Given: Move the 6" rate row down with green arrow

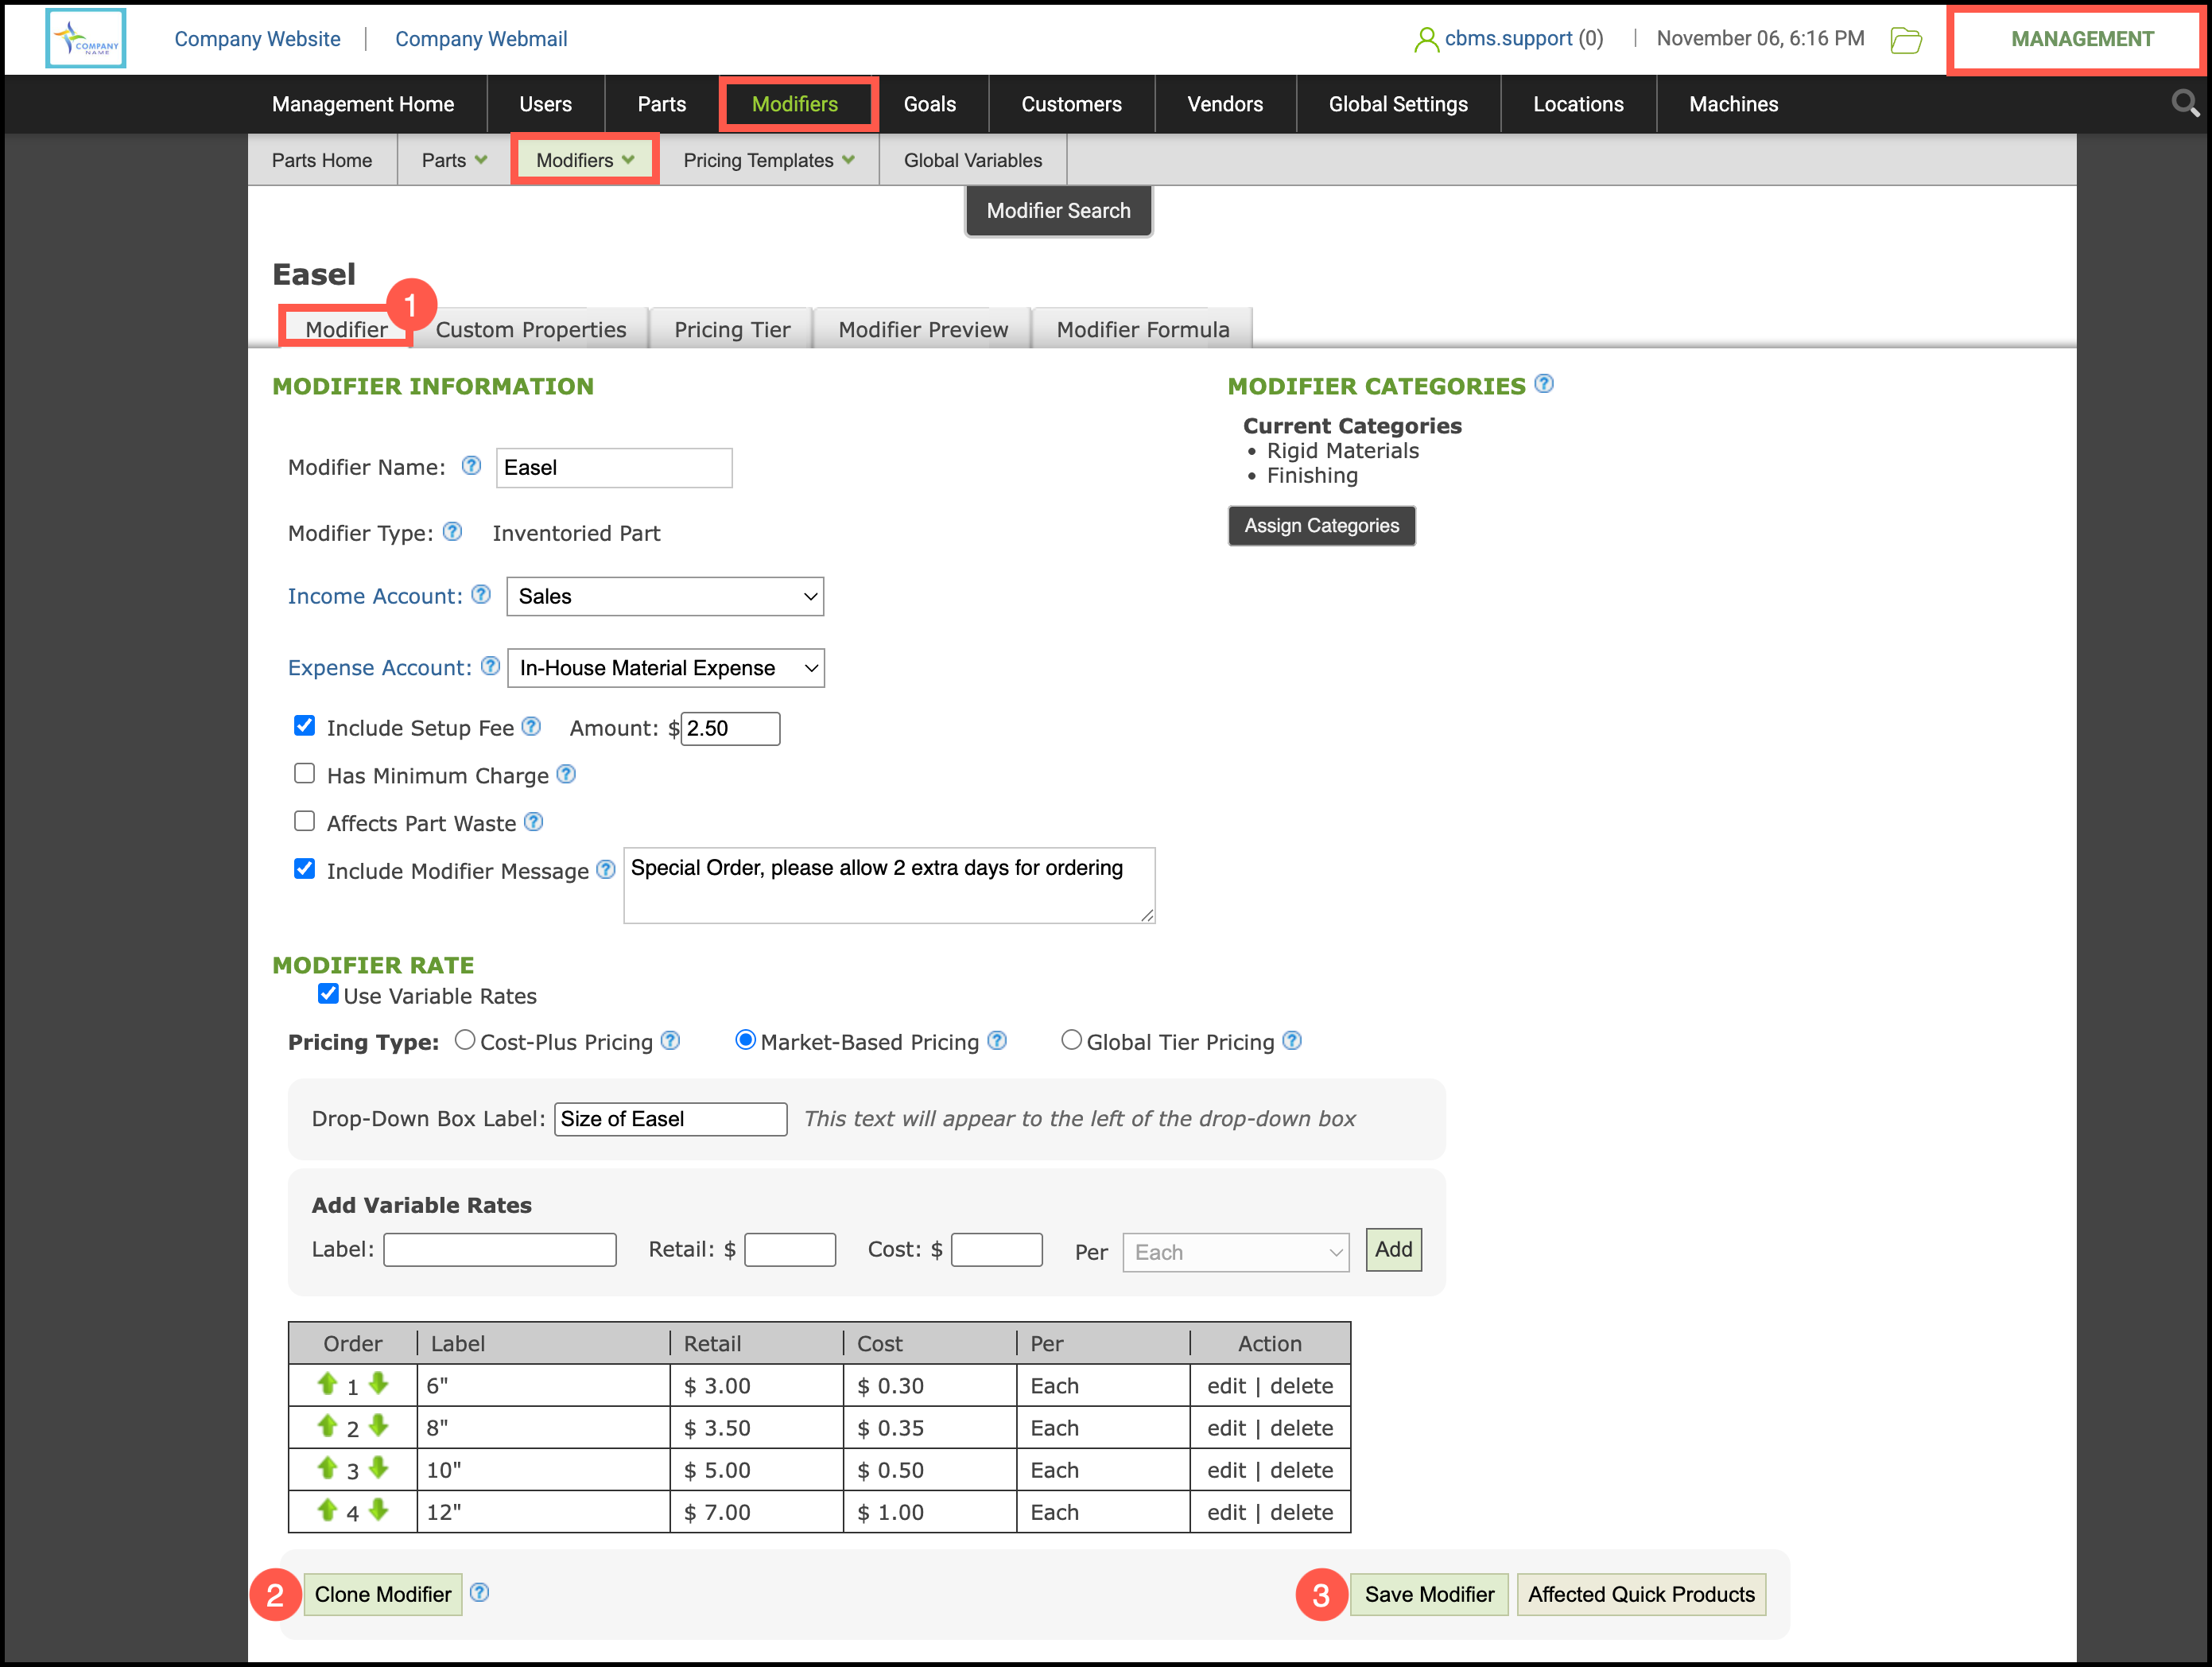Looking at the screenshot, I should point(378,1384).
